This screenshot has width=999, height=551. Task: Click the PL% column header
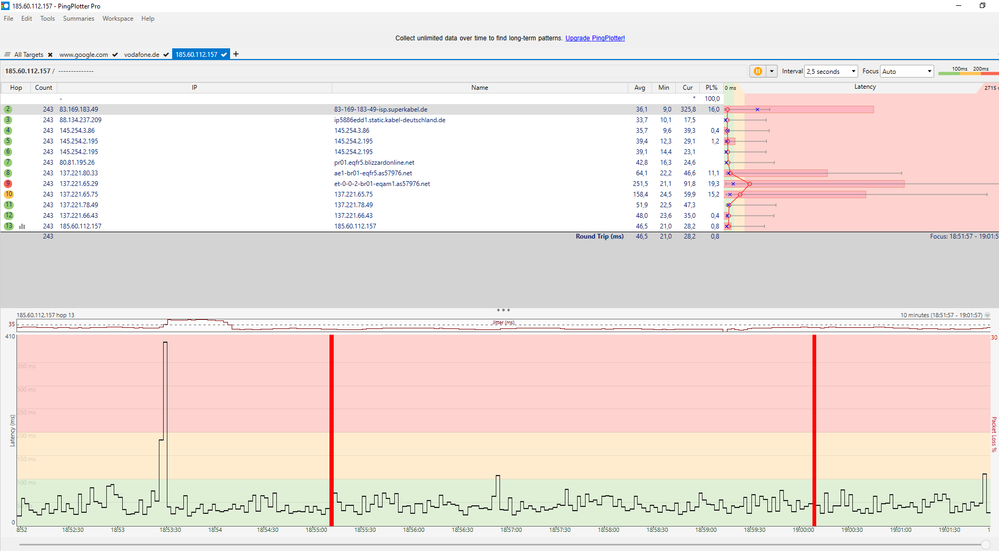tap(711, 87)
